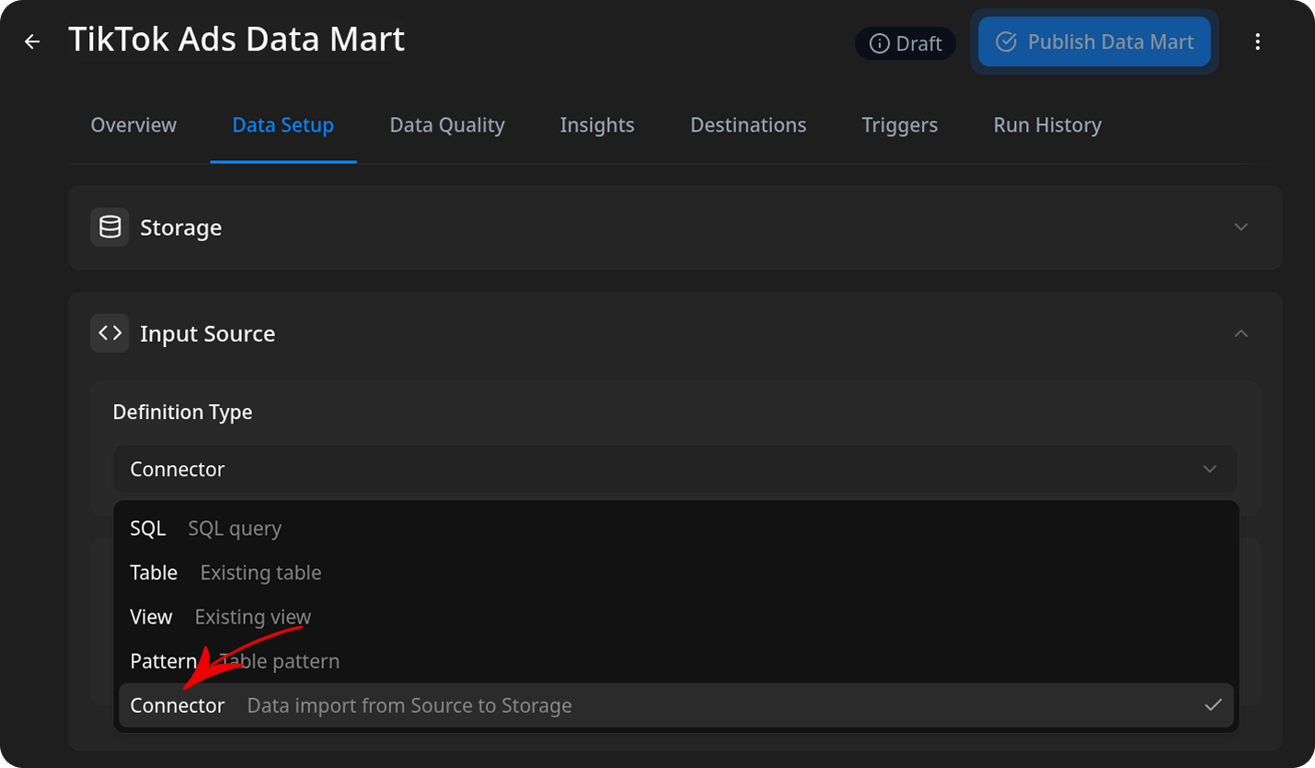Image resolution: width=1315 pixels, height=768 pixels.
Task: Open the Triggers tab
Action: point(900,125)
